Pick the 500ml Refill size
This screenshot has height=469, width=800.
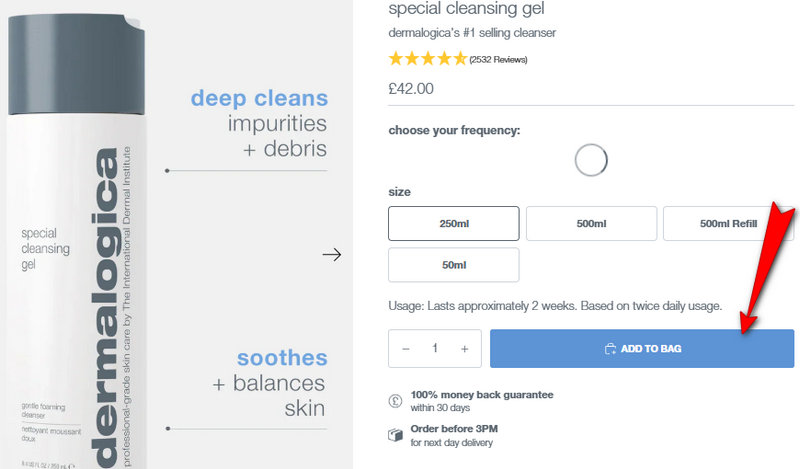728,224
